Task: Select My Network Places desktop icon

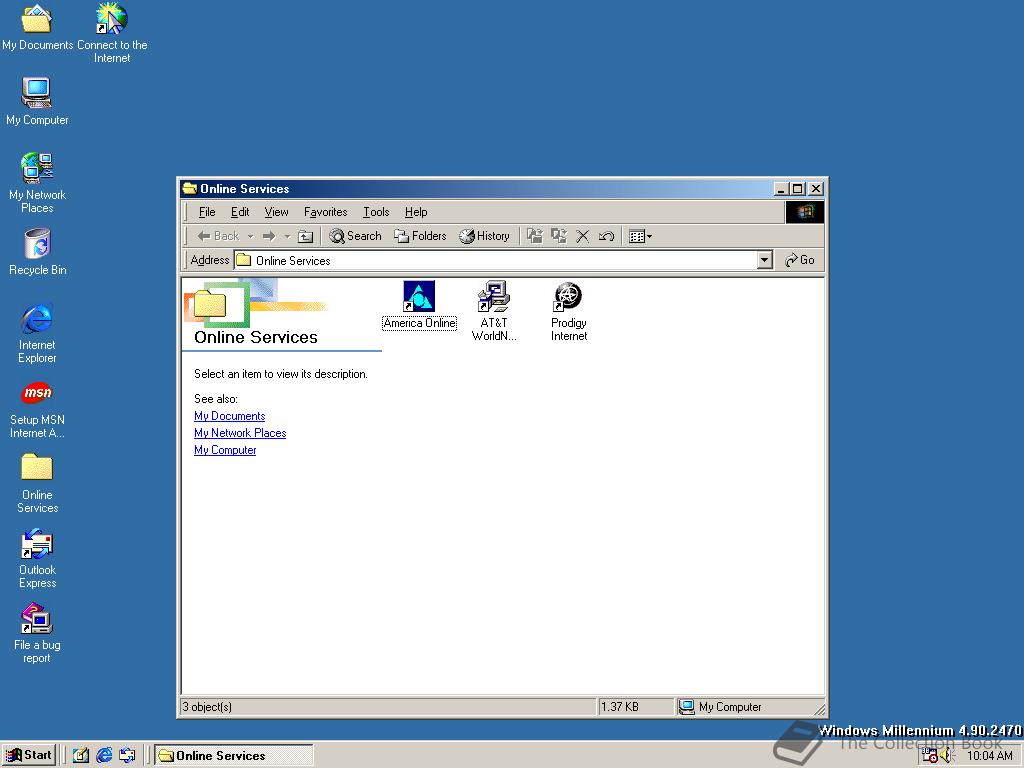Action: (x=37, y=183)
